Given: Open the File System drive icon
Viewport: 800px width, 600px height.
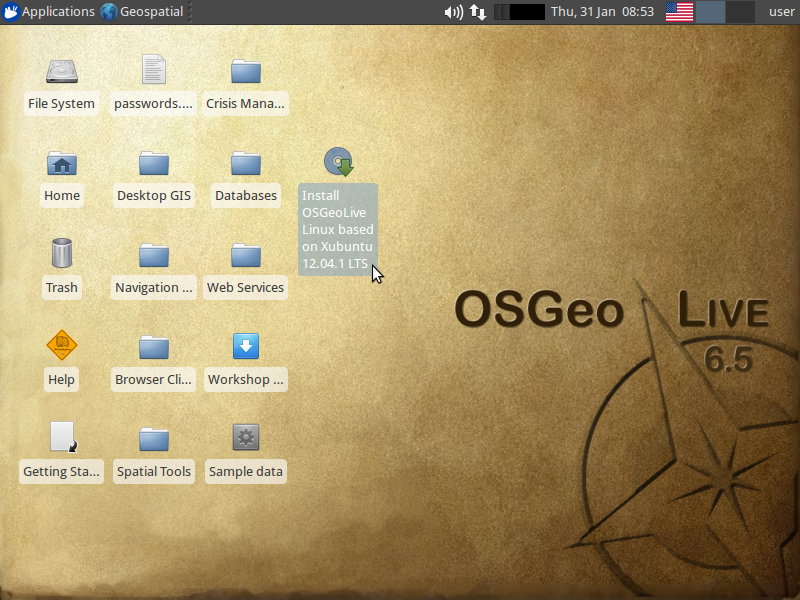Looking at the screenshot, I should coord(62,71).
